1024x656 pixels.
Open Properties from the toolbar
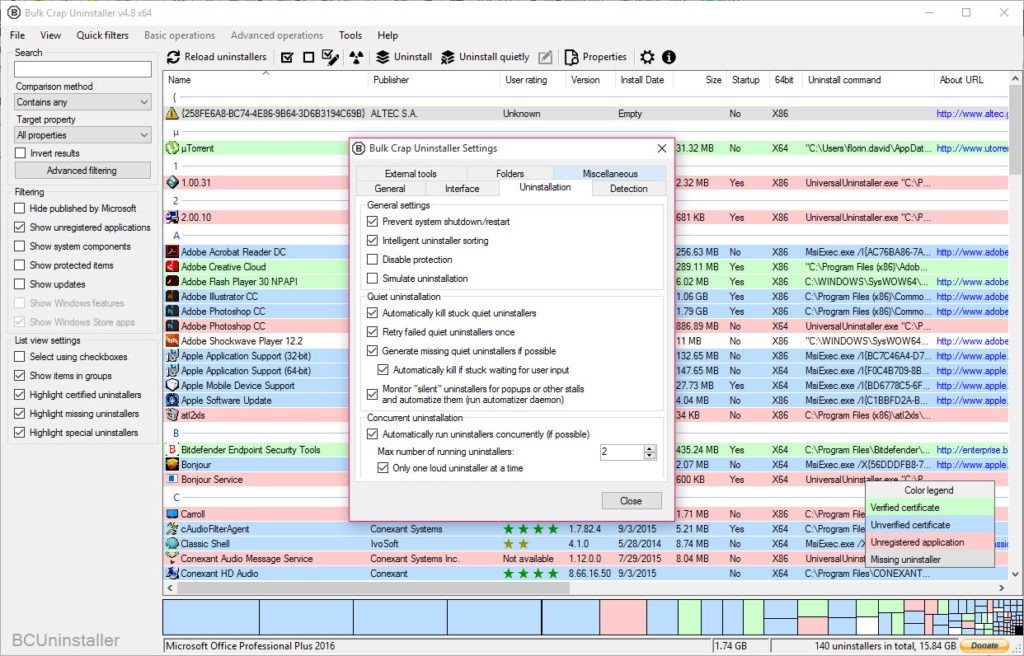click(595, 57)
